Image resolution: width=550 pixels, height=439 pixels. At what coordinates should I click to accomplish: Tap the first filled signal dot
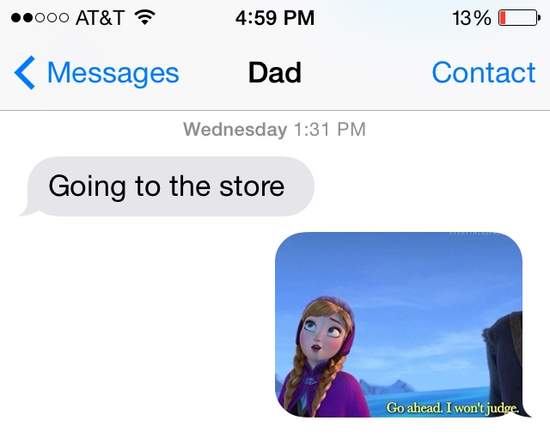16,18
